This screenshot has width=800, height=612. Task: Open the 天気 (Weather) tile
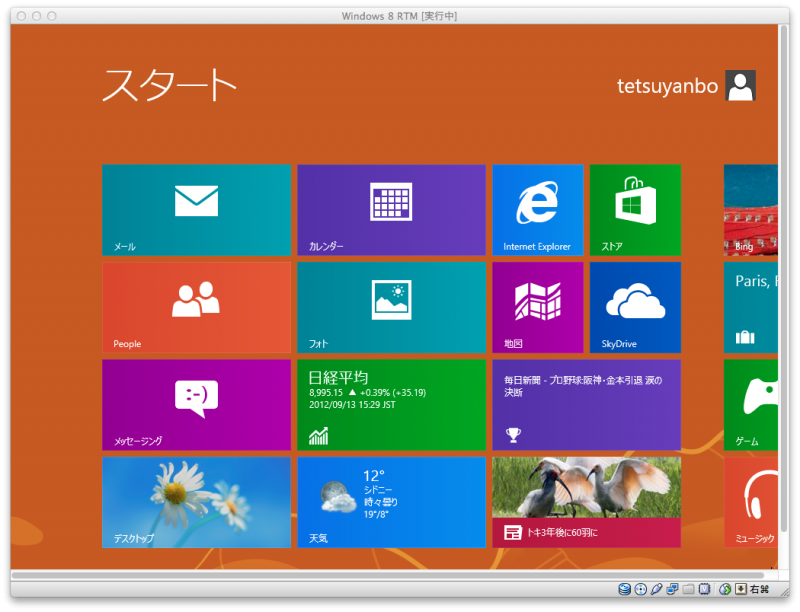pos(391,502)
